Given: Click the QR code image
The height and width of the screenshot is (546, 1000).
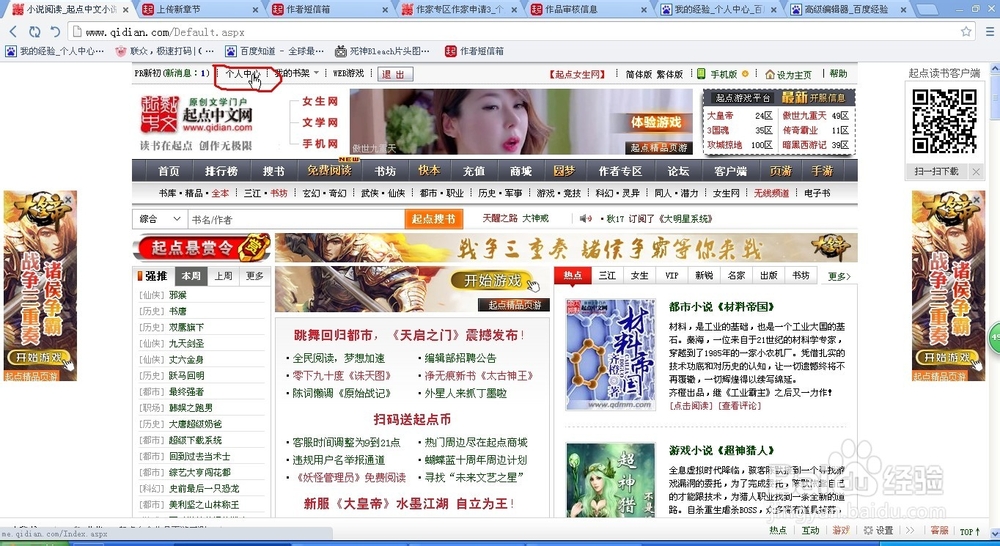Looking at the screenshot, I should point(944,121).
